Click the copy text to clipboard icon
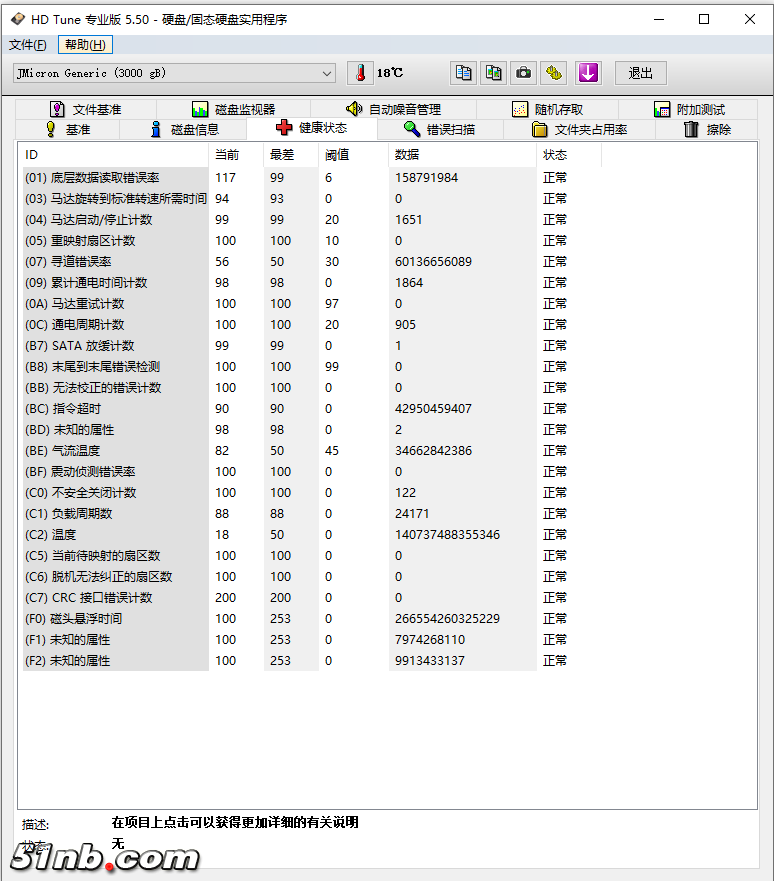This screenshot has width=774, height=881. pos(463,73)
